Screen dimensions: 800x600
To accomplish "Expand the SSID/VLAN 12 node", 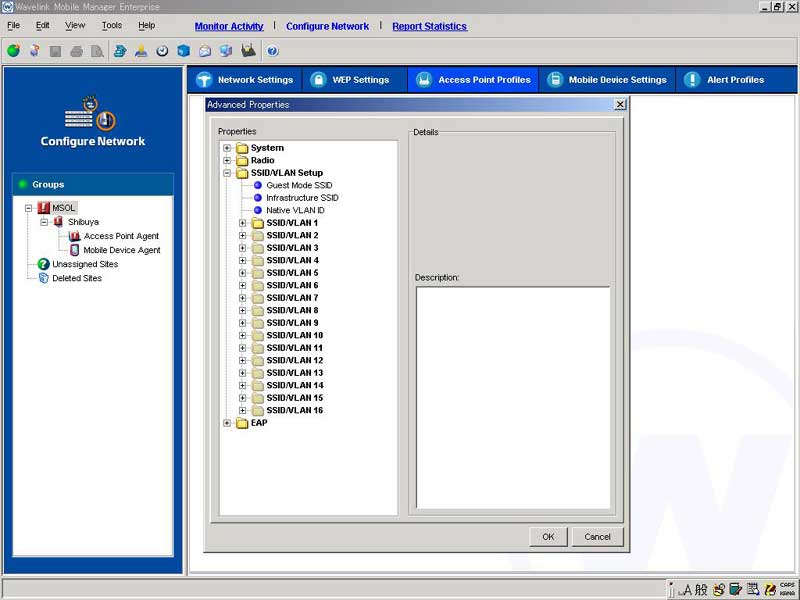I will (x=243, y=360).
